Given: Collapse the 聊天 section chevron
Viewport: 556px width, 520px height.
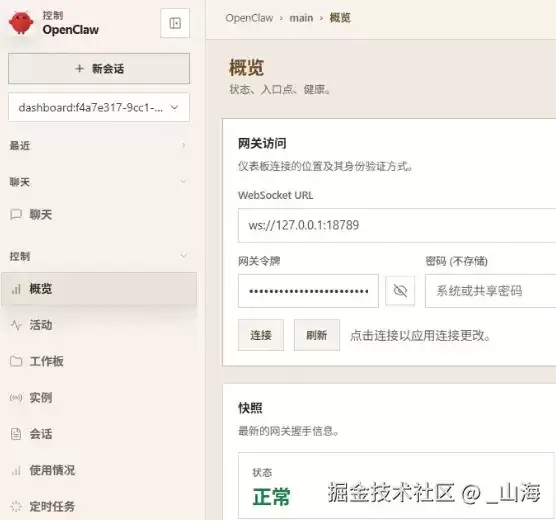Looking at the screenshot, I should (x=183, y=182).
